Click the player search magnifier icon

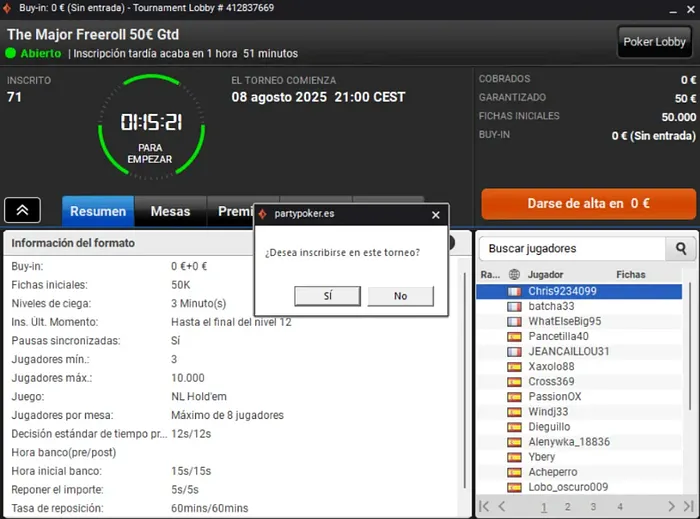point(680,249)
